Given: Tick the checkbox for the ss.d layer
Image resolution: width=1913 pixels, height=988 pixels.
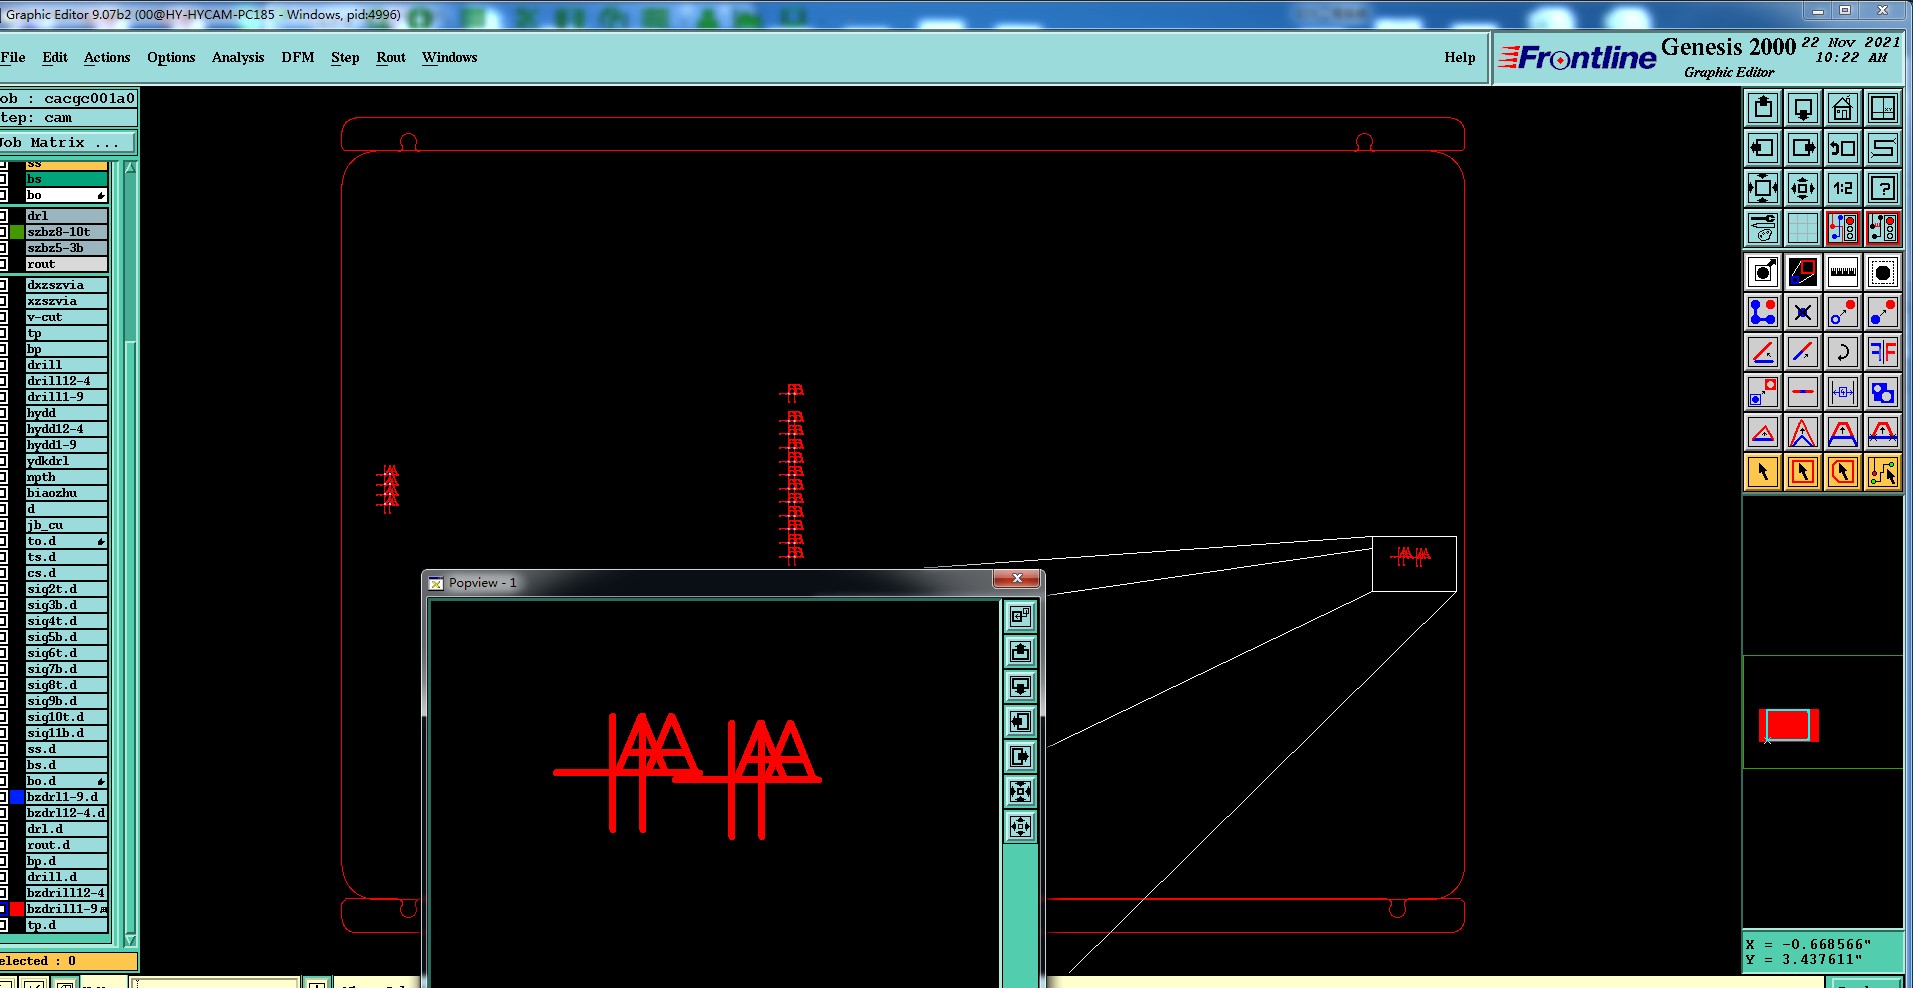Looking at the screenshot, I should (x=3, y=749).
